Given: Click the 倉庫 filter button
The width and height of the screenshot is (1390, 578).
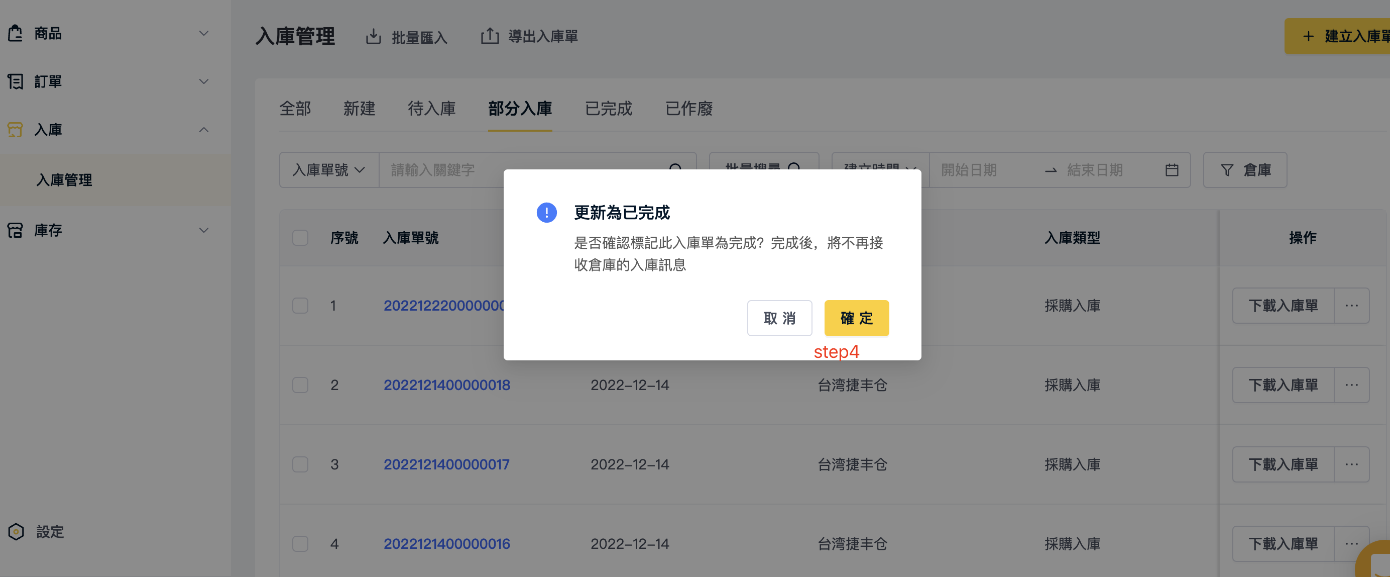Looking at the screenshot, I should click(x=1245, y=170).
